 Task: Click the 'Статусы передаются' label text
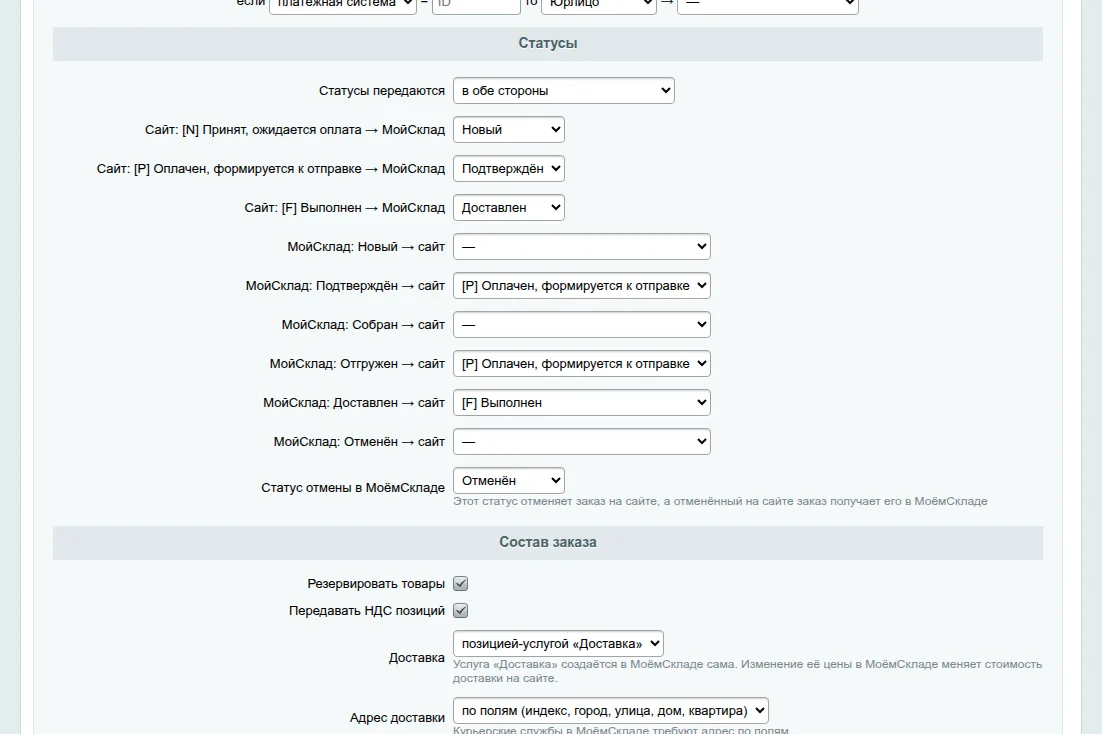click(x=382, y=91)
